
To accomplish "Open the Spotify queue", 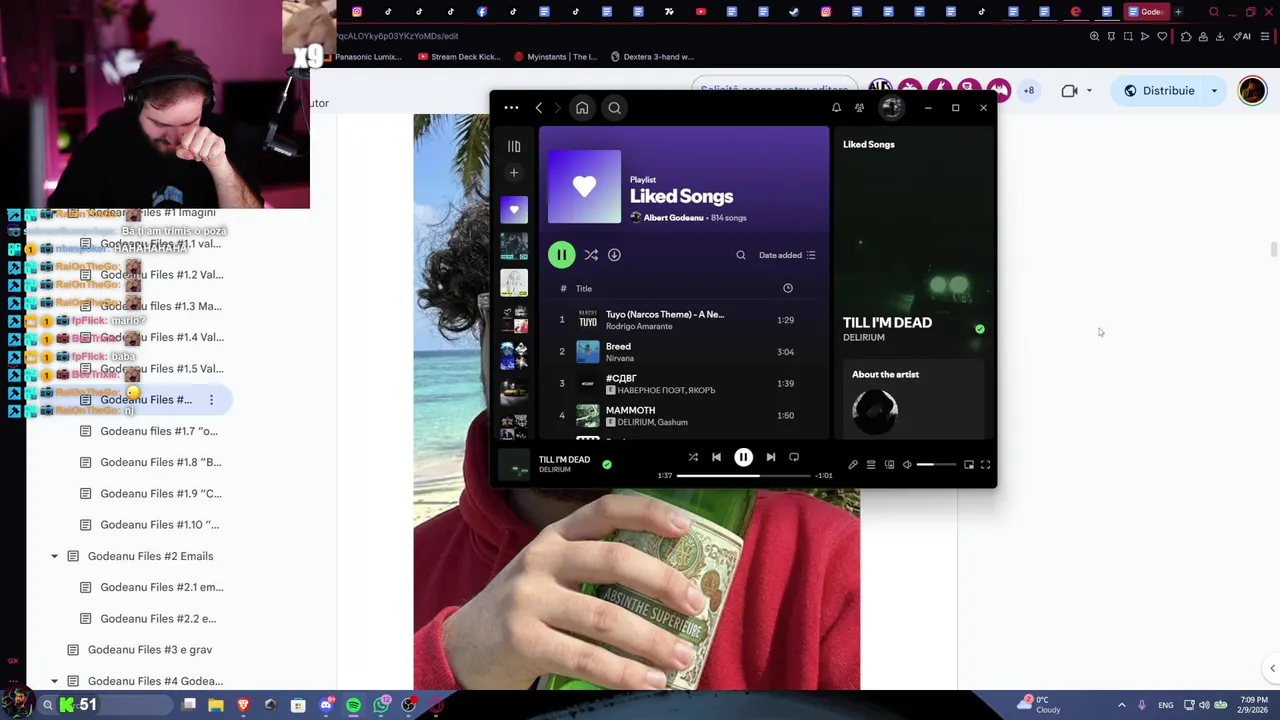I will (x=871, y=465).
